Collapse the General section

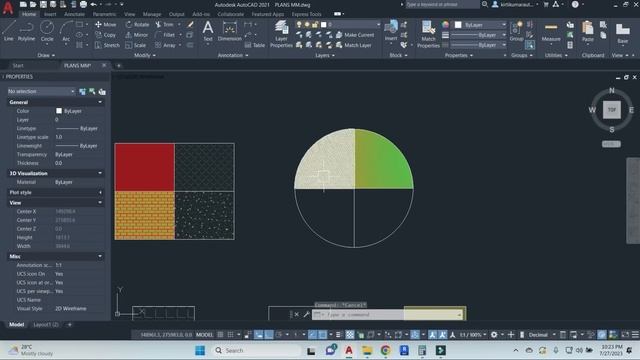pos(100,102)
